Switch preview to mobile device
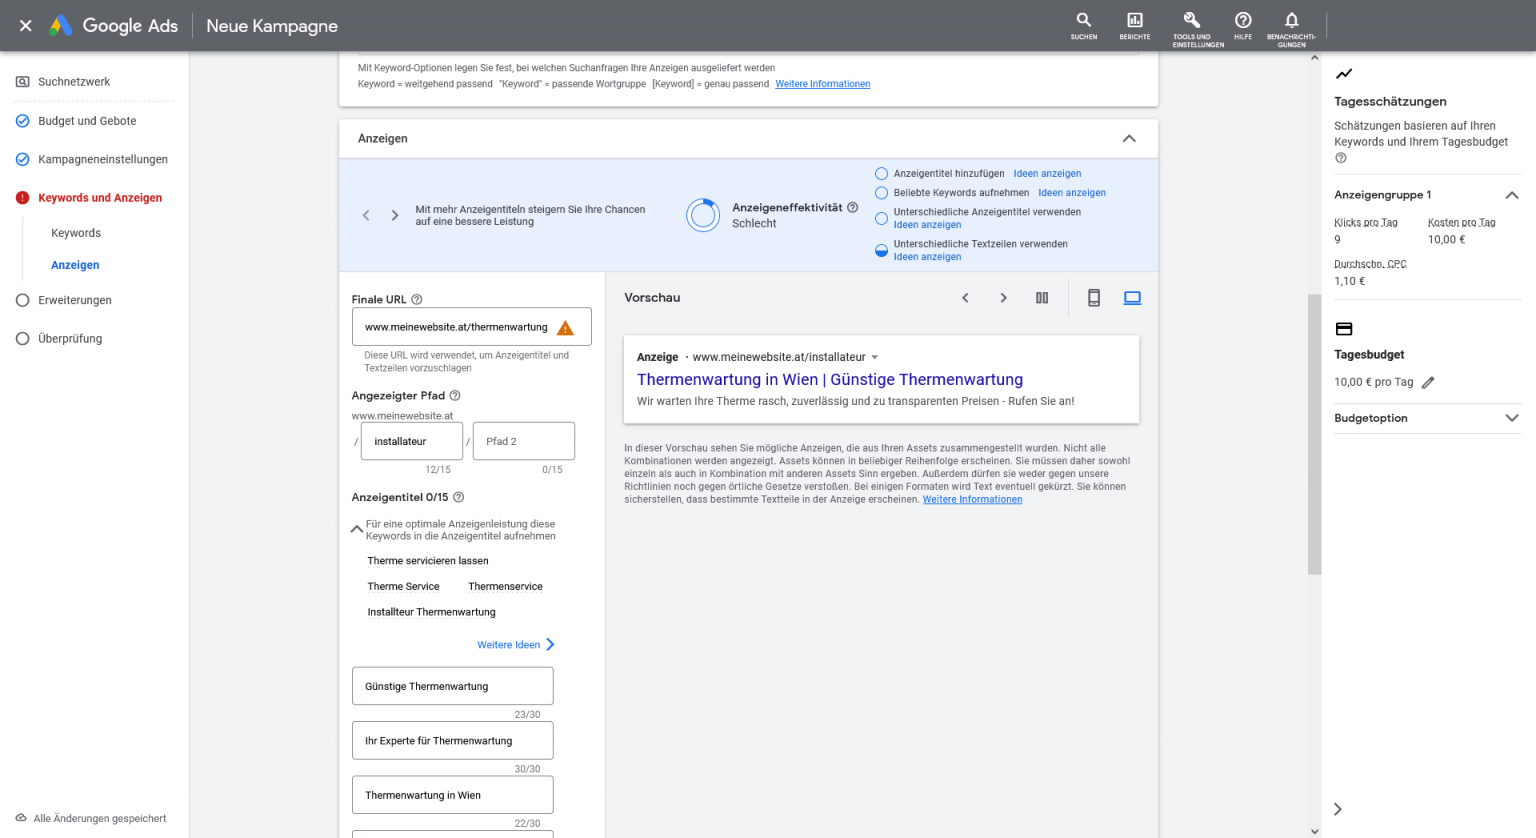 (1094, 298)
